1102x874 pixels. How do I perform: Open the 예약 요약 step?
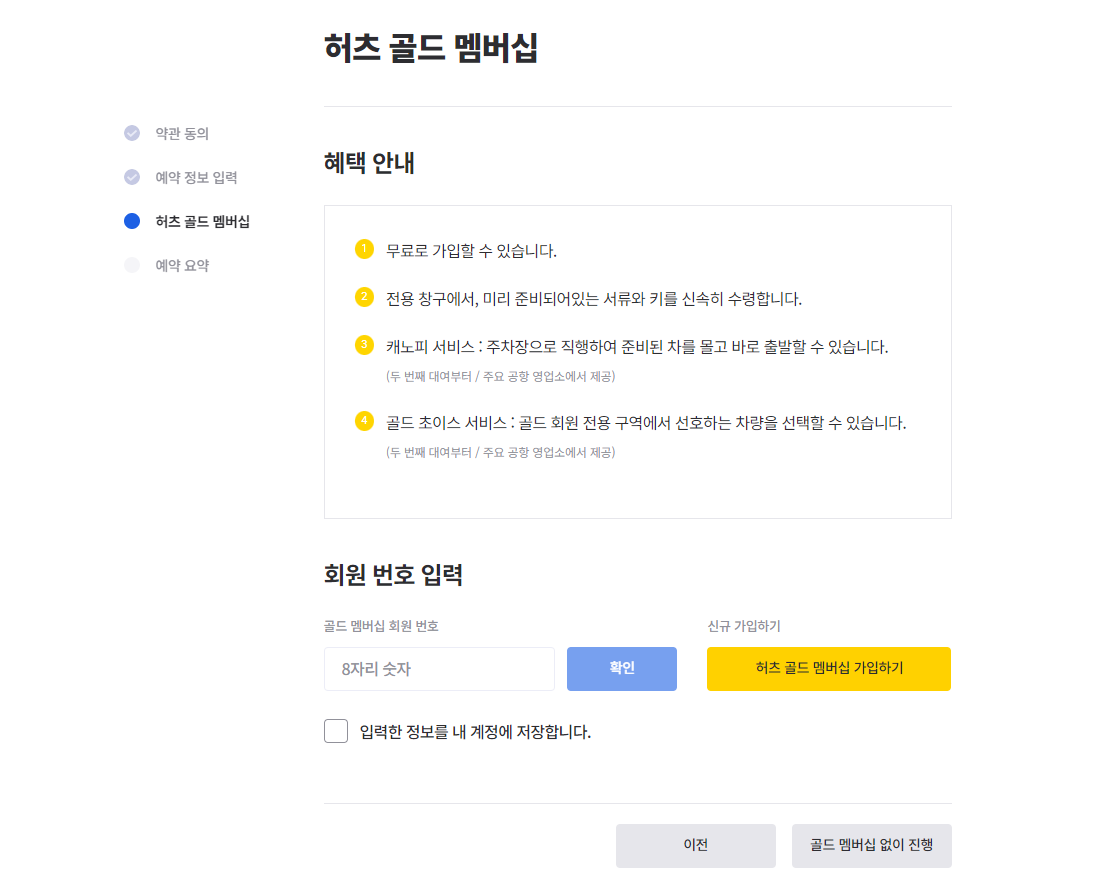pos(181,264)
